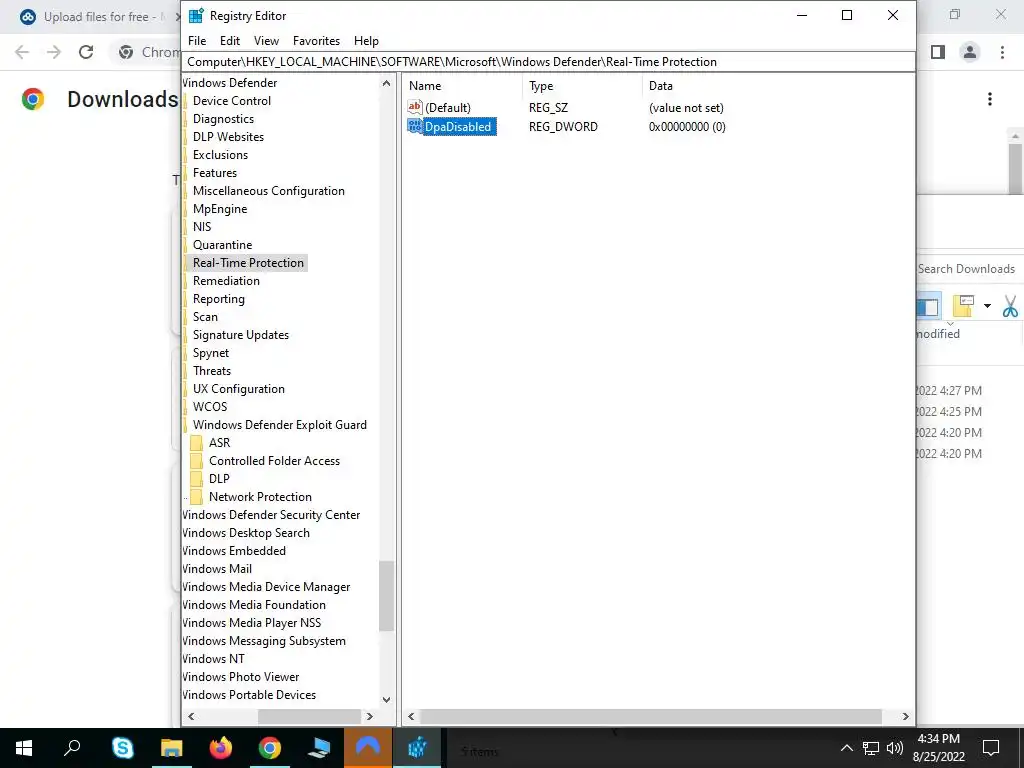The image size is (1024, 768).
Task: Select the Signature Updates key
Action: point(241,335)
